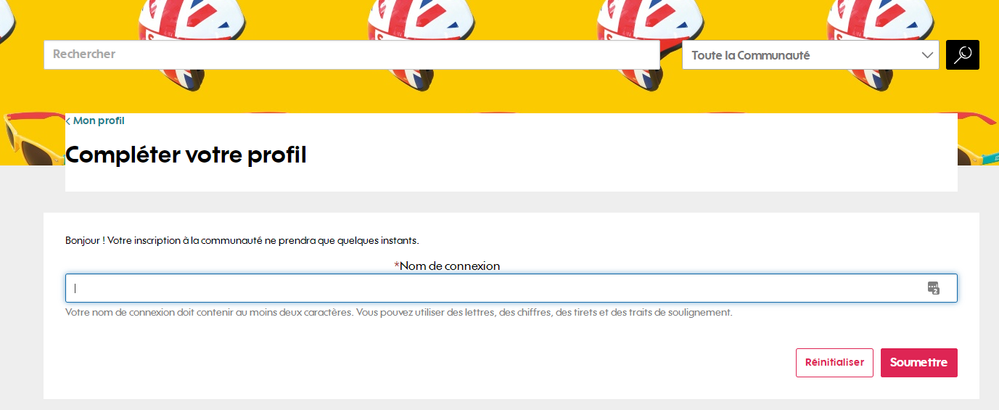Click the magnifying glass search button
This screenshot has width=999, height=410.
tap(962, 55)
